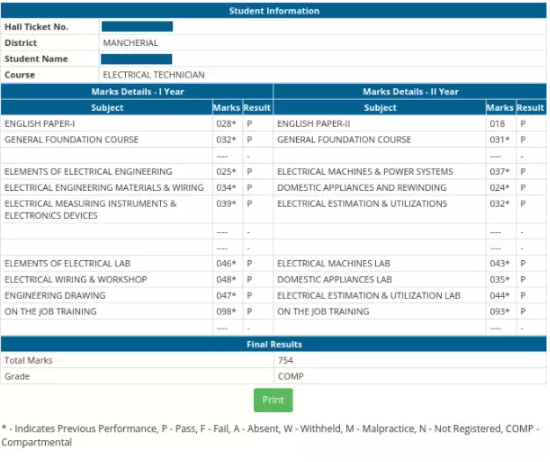Click the Final Results header
550x462 pixels.
(274, 344)
